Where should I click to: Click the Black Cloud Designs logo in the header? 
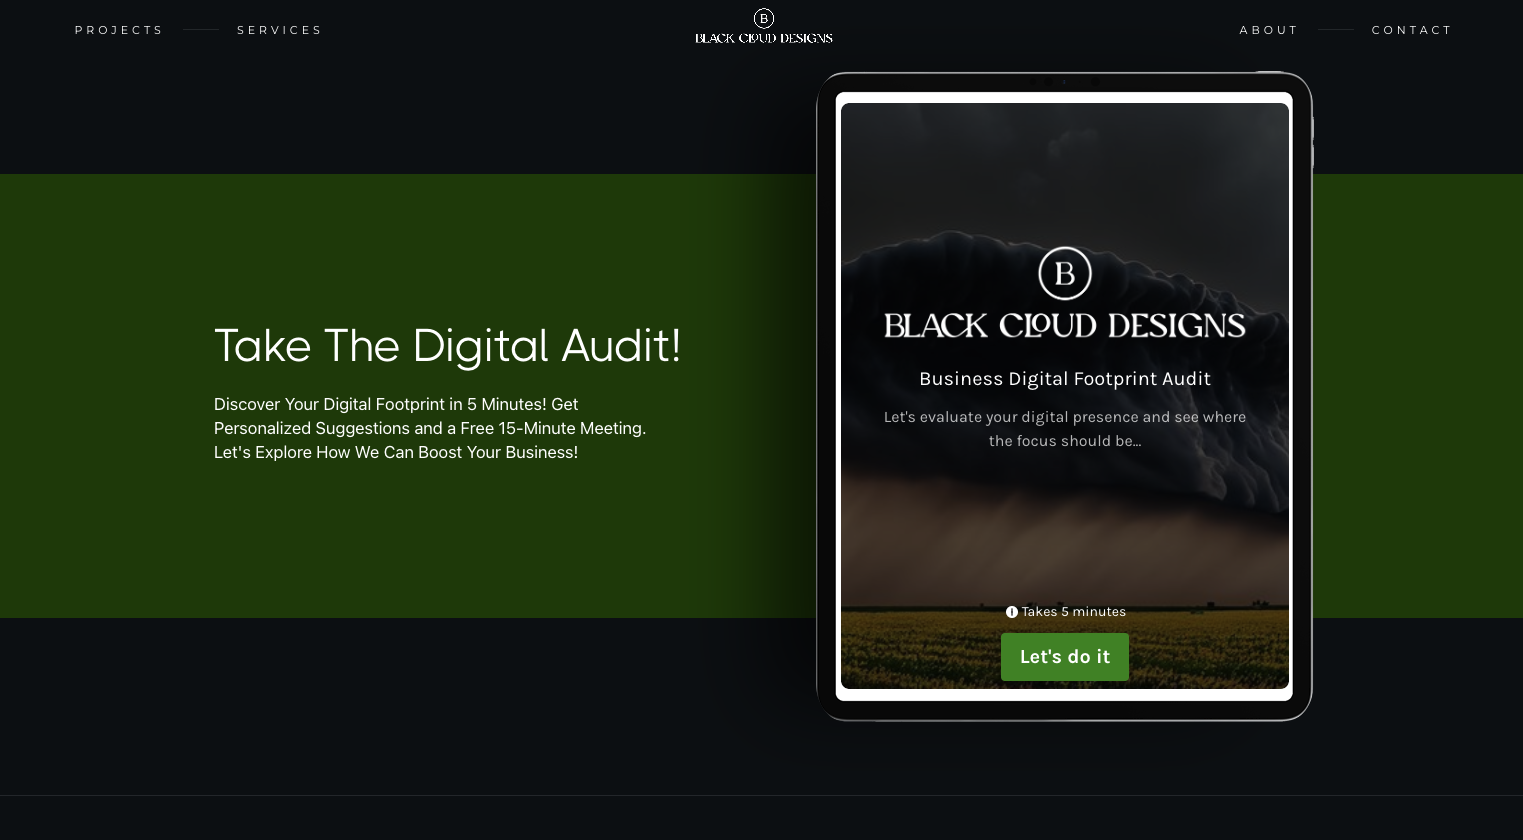pyautogui.click(x=763, y=26)
